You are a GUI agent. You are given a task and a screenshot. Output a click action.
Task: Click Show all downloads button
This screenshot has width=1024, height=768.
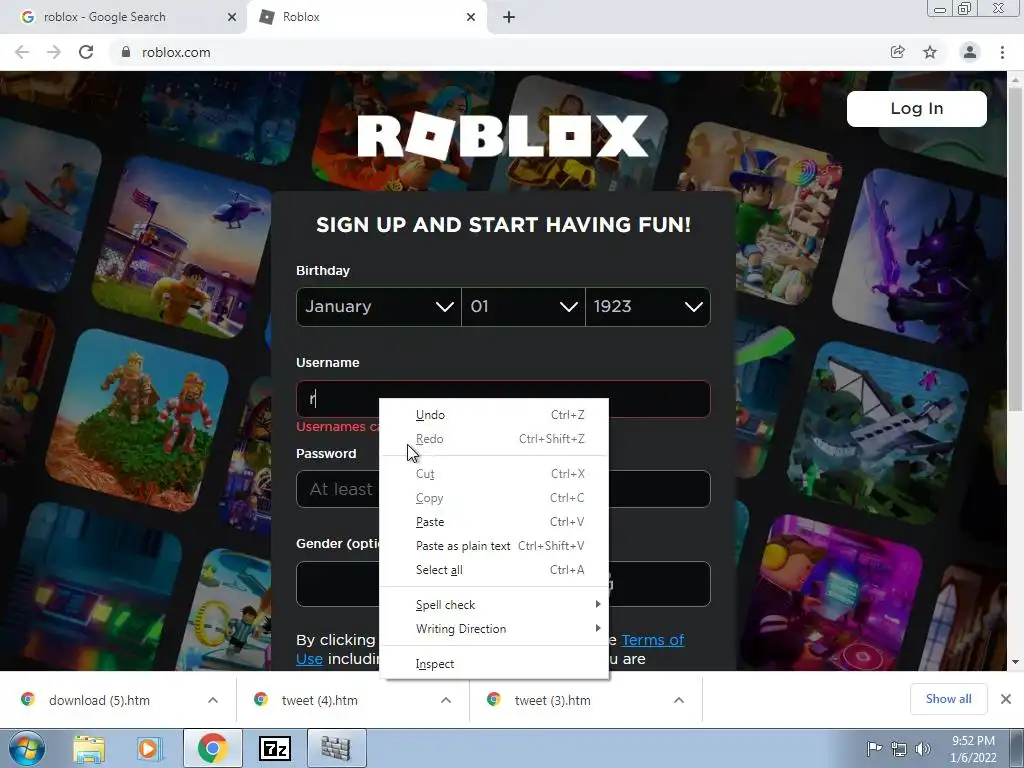(x=948, y=699)
